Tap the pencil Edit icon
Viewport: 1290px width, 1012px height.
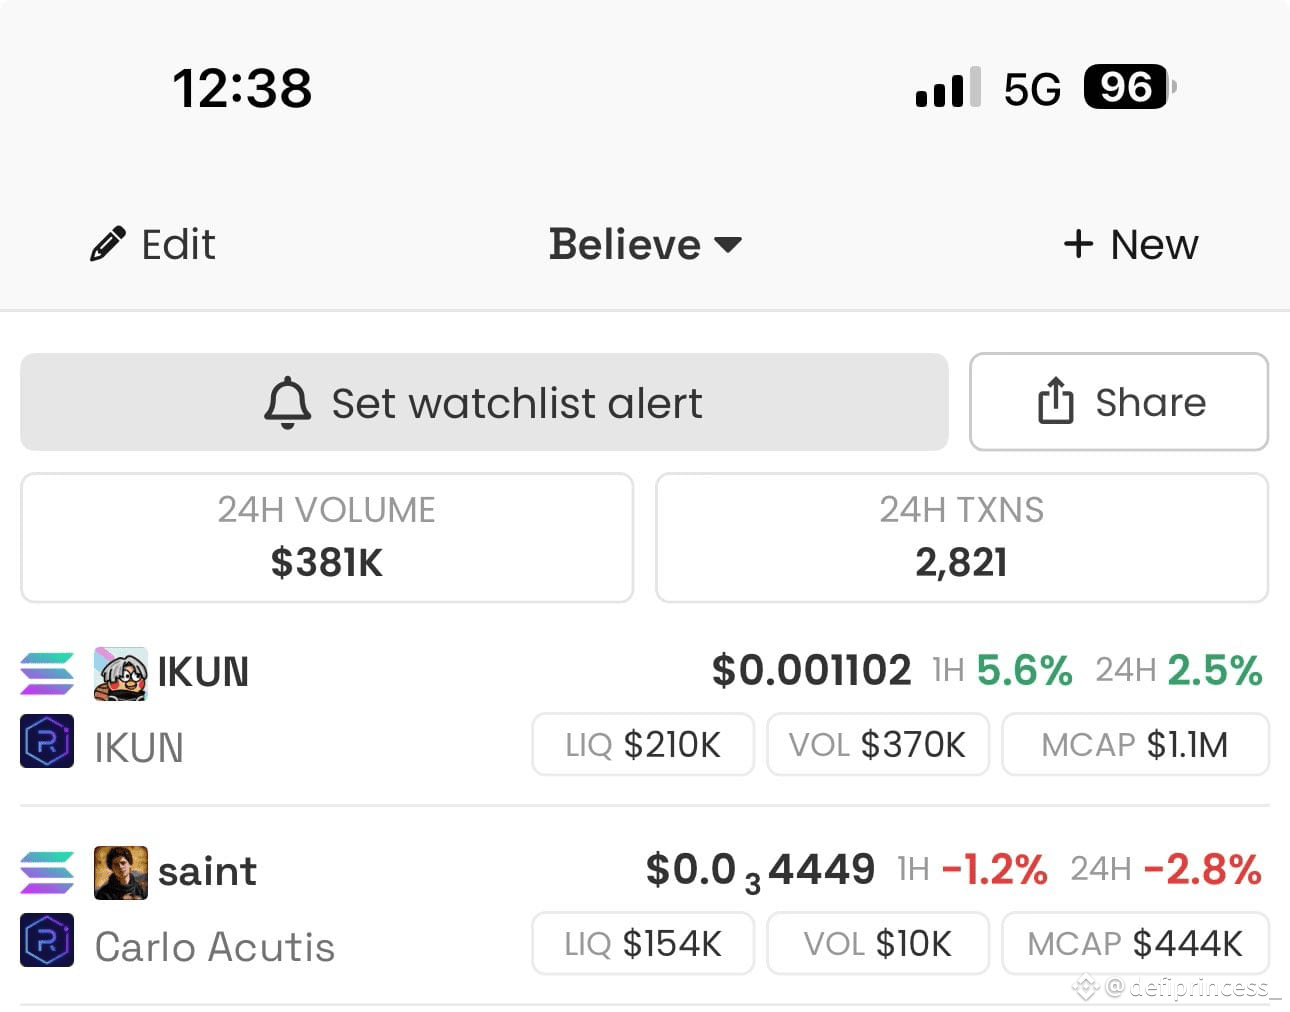pyautogui.click(x=107, y=244)
